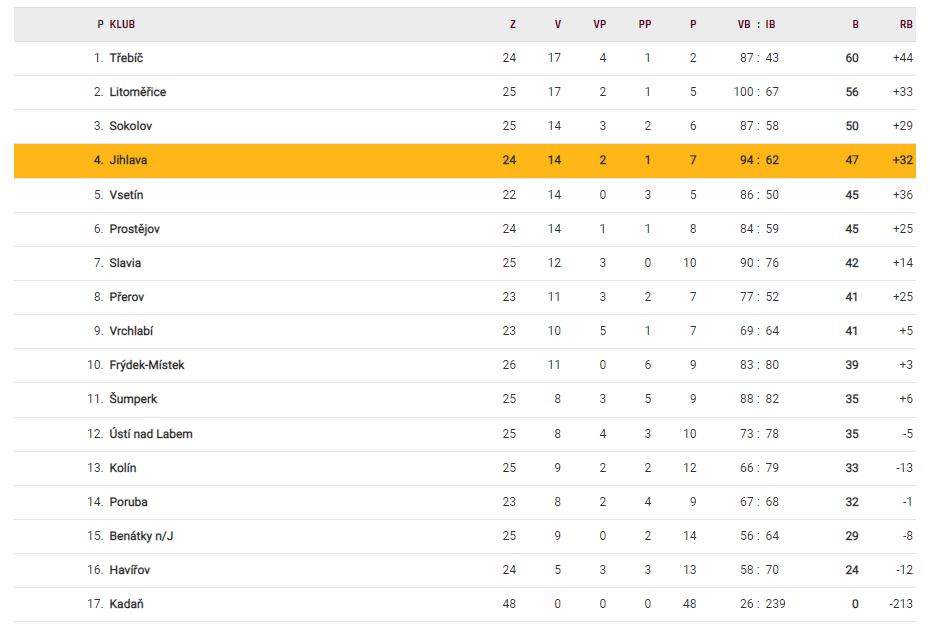Click the VB : IB column header

pyautogui.click(x=758, y=24)
